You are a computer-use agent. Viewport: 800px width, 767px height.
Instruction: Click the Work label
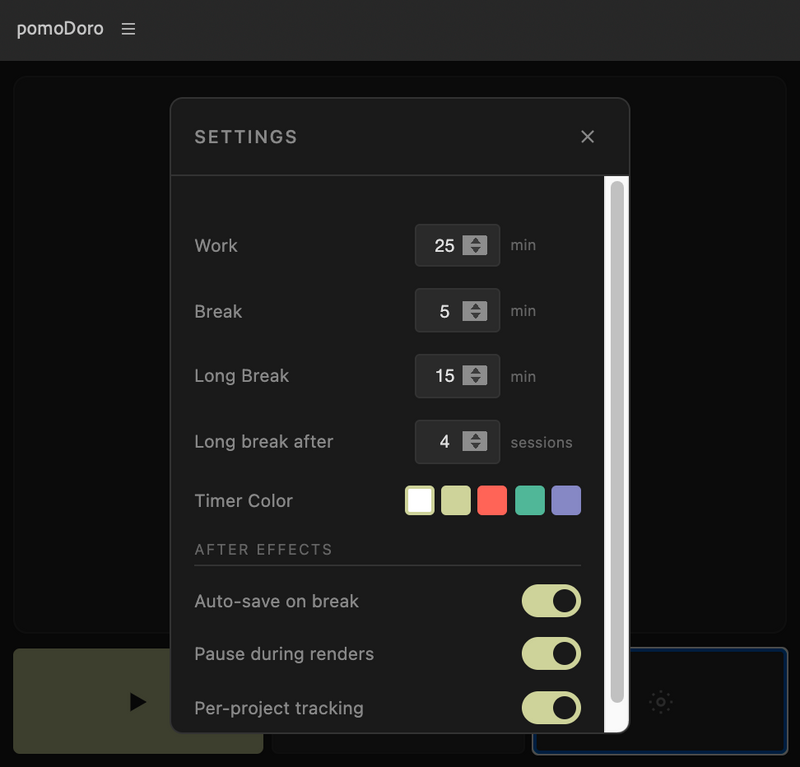click(216, 245)
